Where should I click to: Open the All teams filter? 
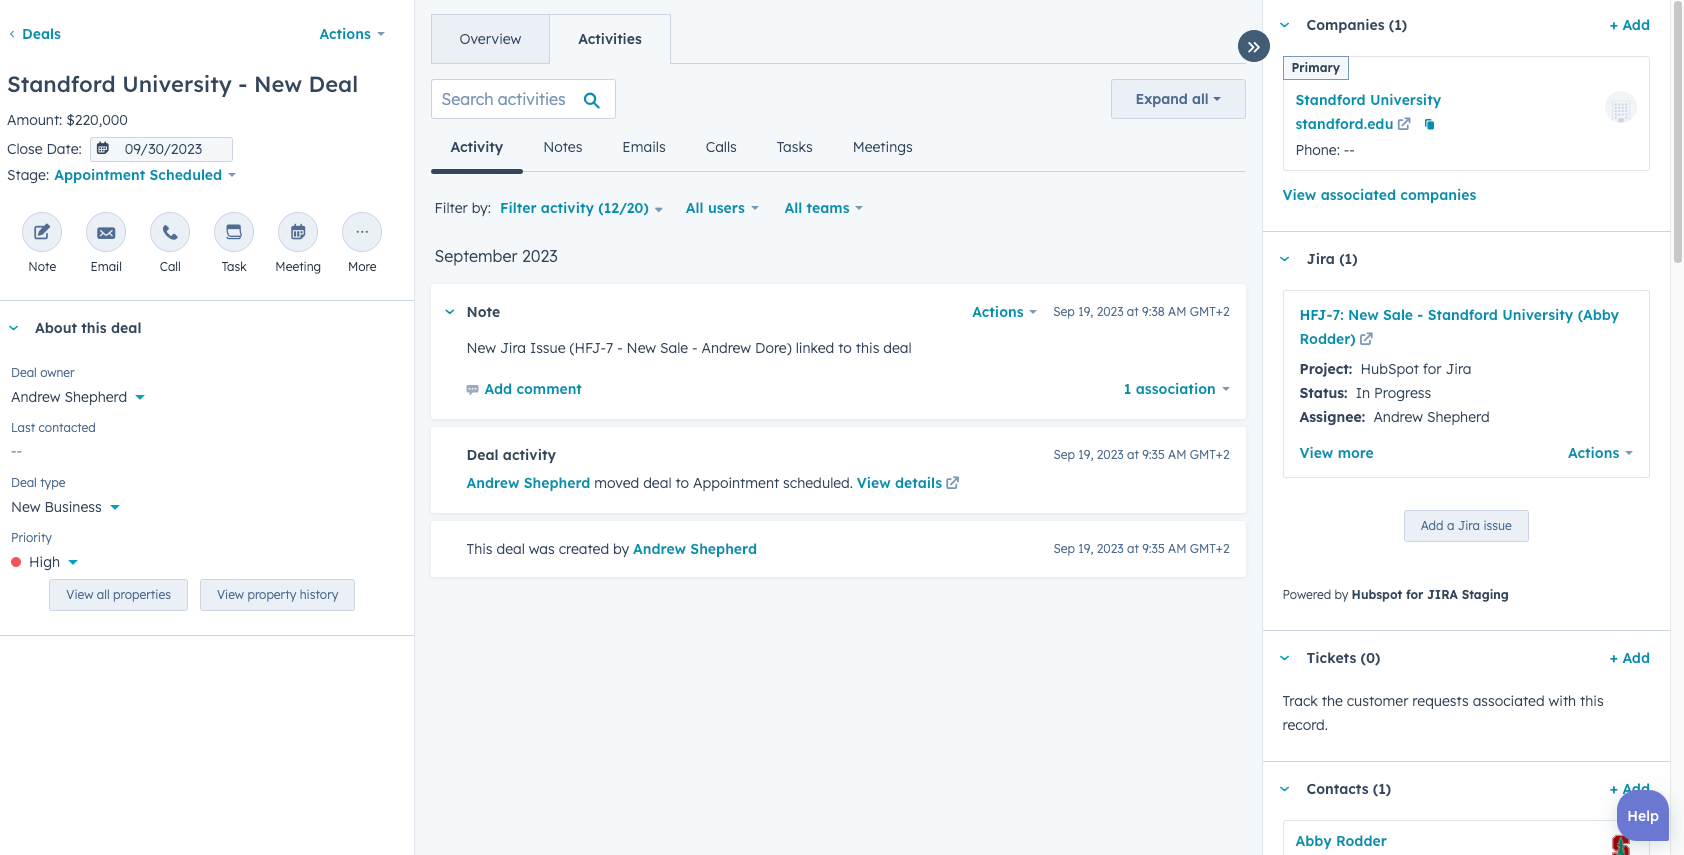(823, 208)
